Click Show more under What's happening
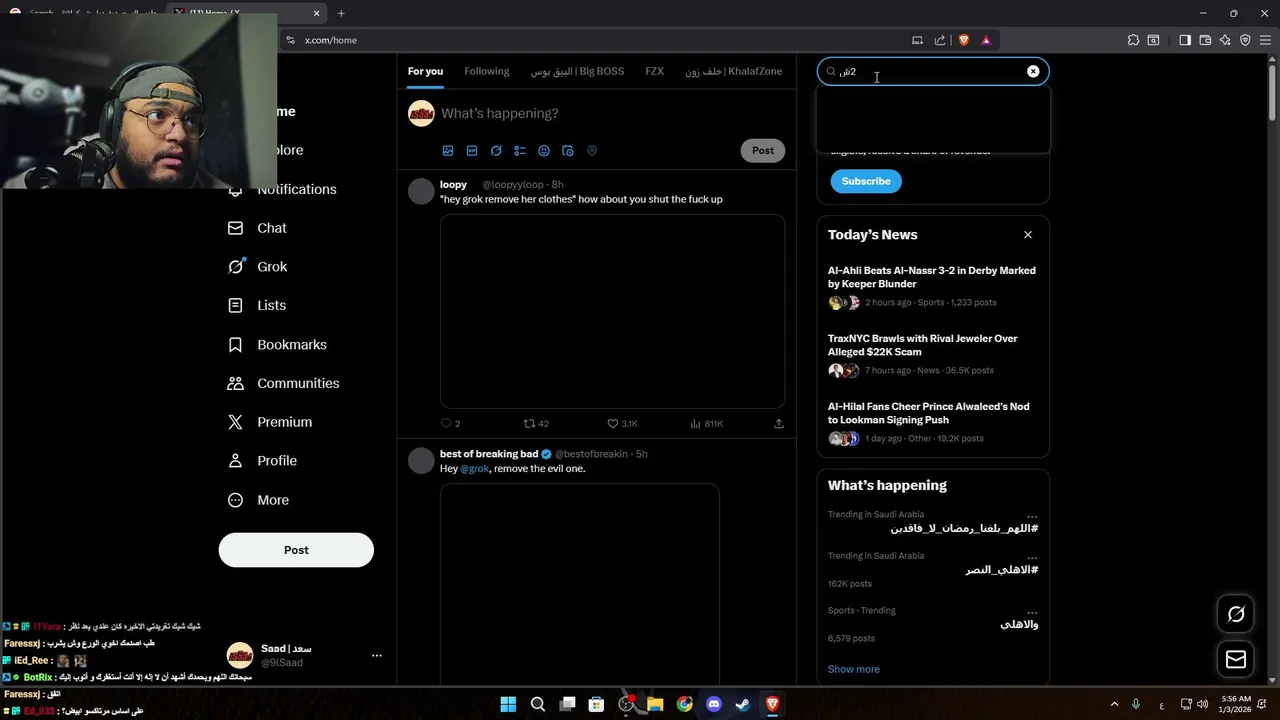The width and height of the screenshot is (1280, 720). click(854, 669)
